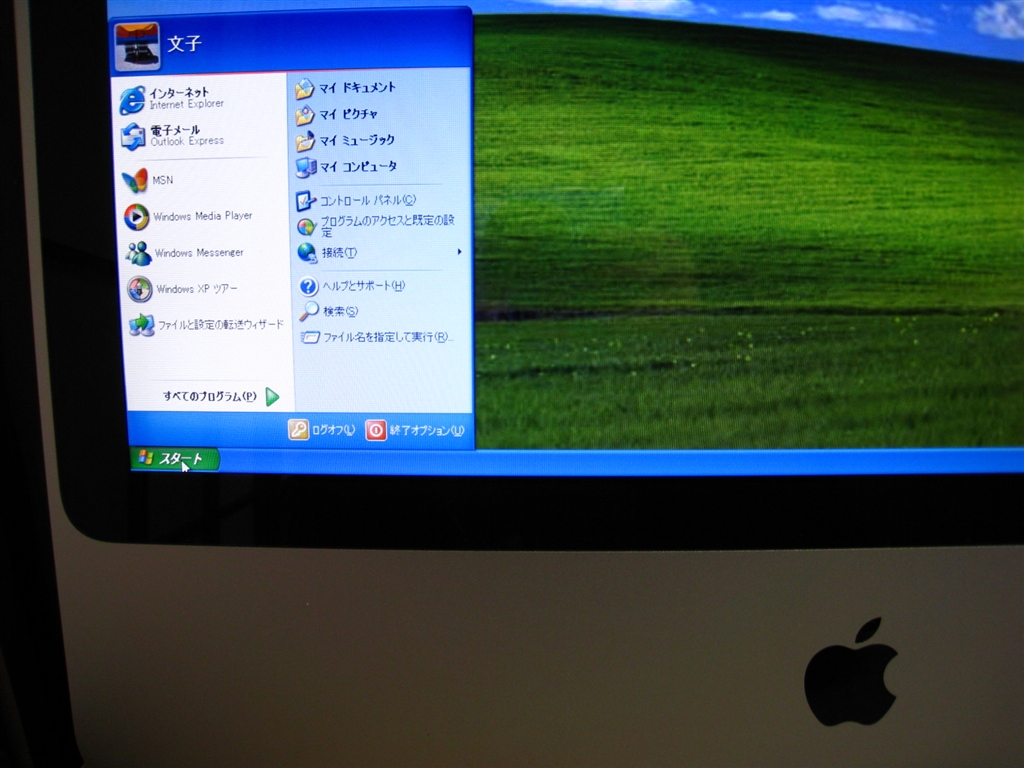
Task: Click the green スタート button
Action: point(175,459)
